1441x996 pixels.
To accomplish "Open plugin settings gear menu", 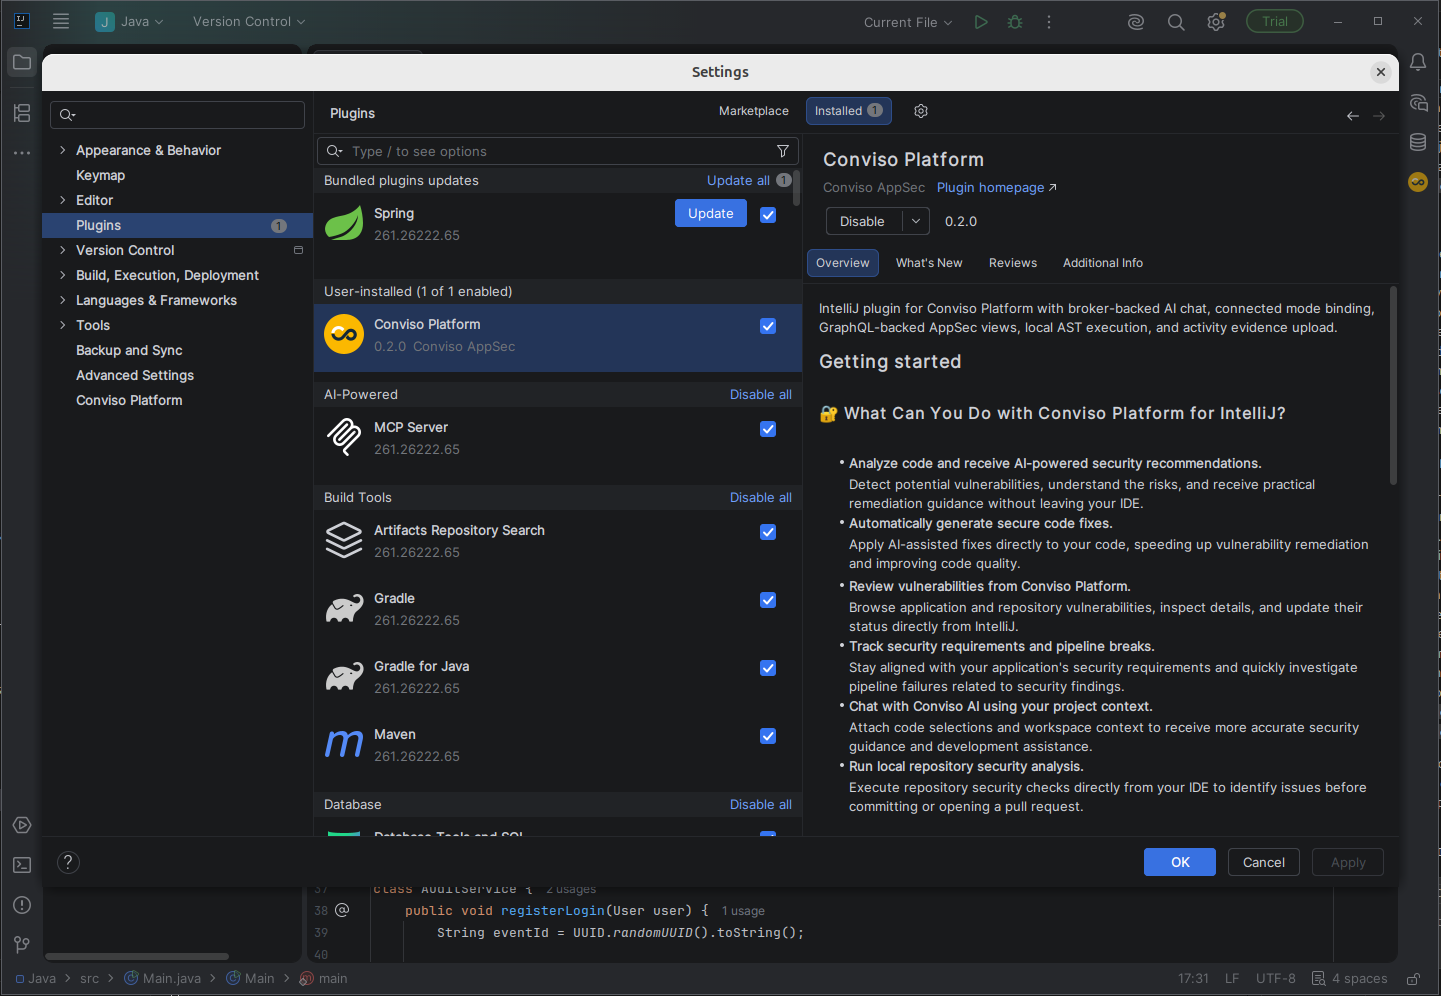I will [921, 111].
